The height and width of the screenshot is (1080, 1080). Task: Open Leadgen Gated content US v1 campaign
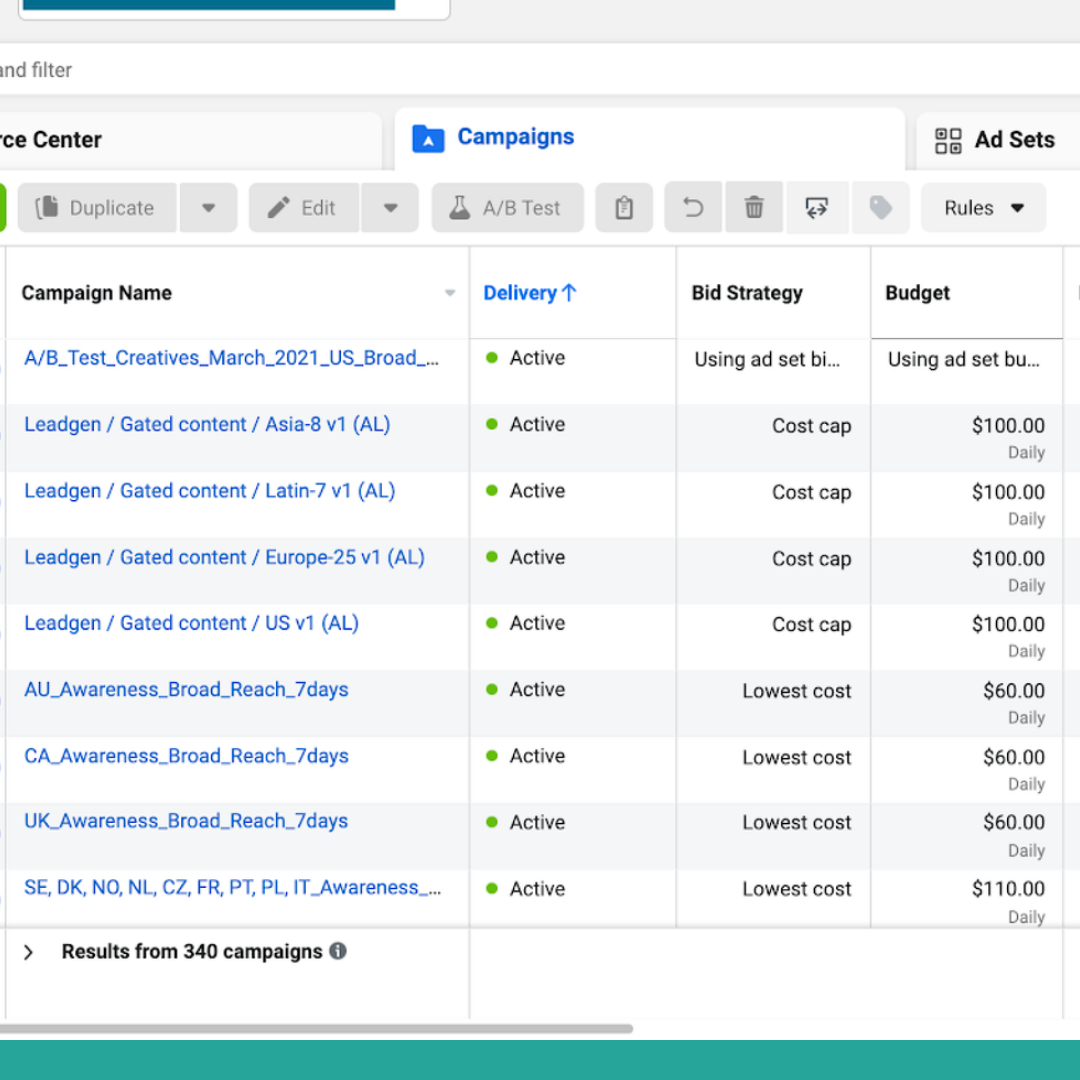(191, 623)
